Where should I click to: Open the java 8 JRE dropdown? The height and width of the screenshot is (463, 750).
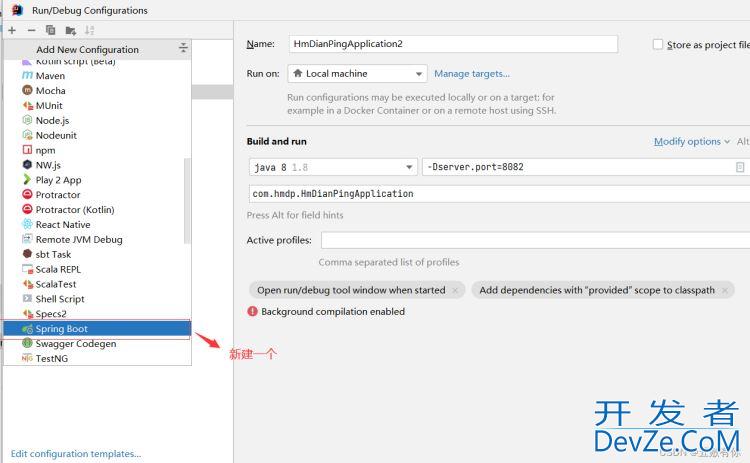[333, 167]
